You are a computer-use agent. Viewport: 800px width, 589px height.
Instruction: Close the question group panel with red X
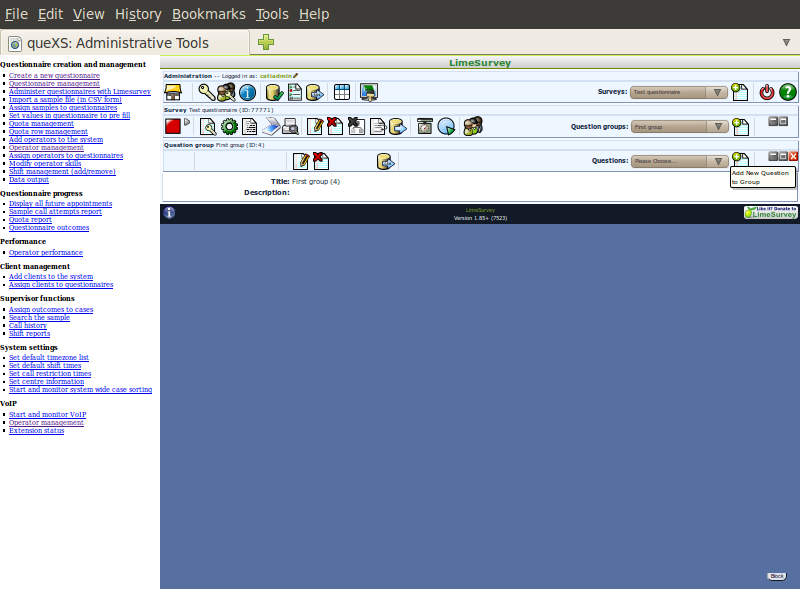click(794, 156)
